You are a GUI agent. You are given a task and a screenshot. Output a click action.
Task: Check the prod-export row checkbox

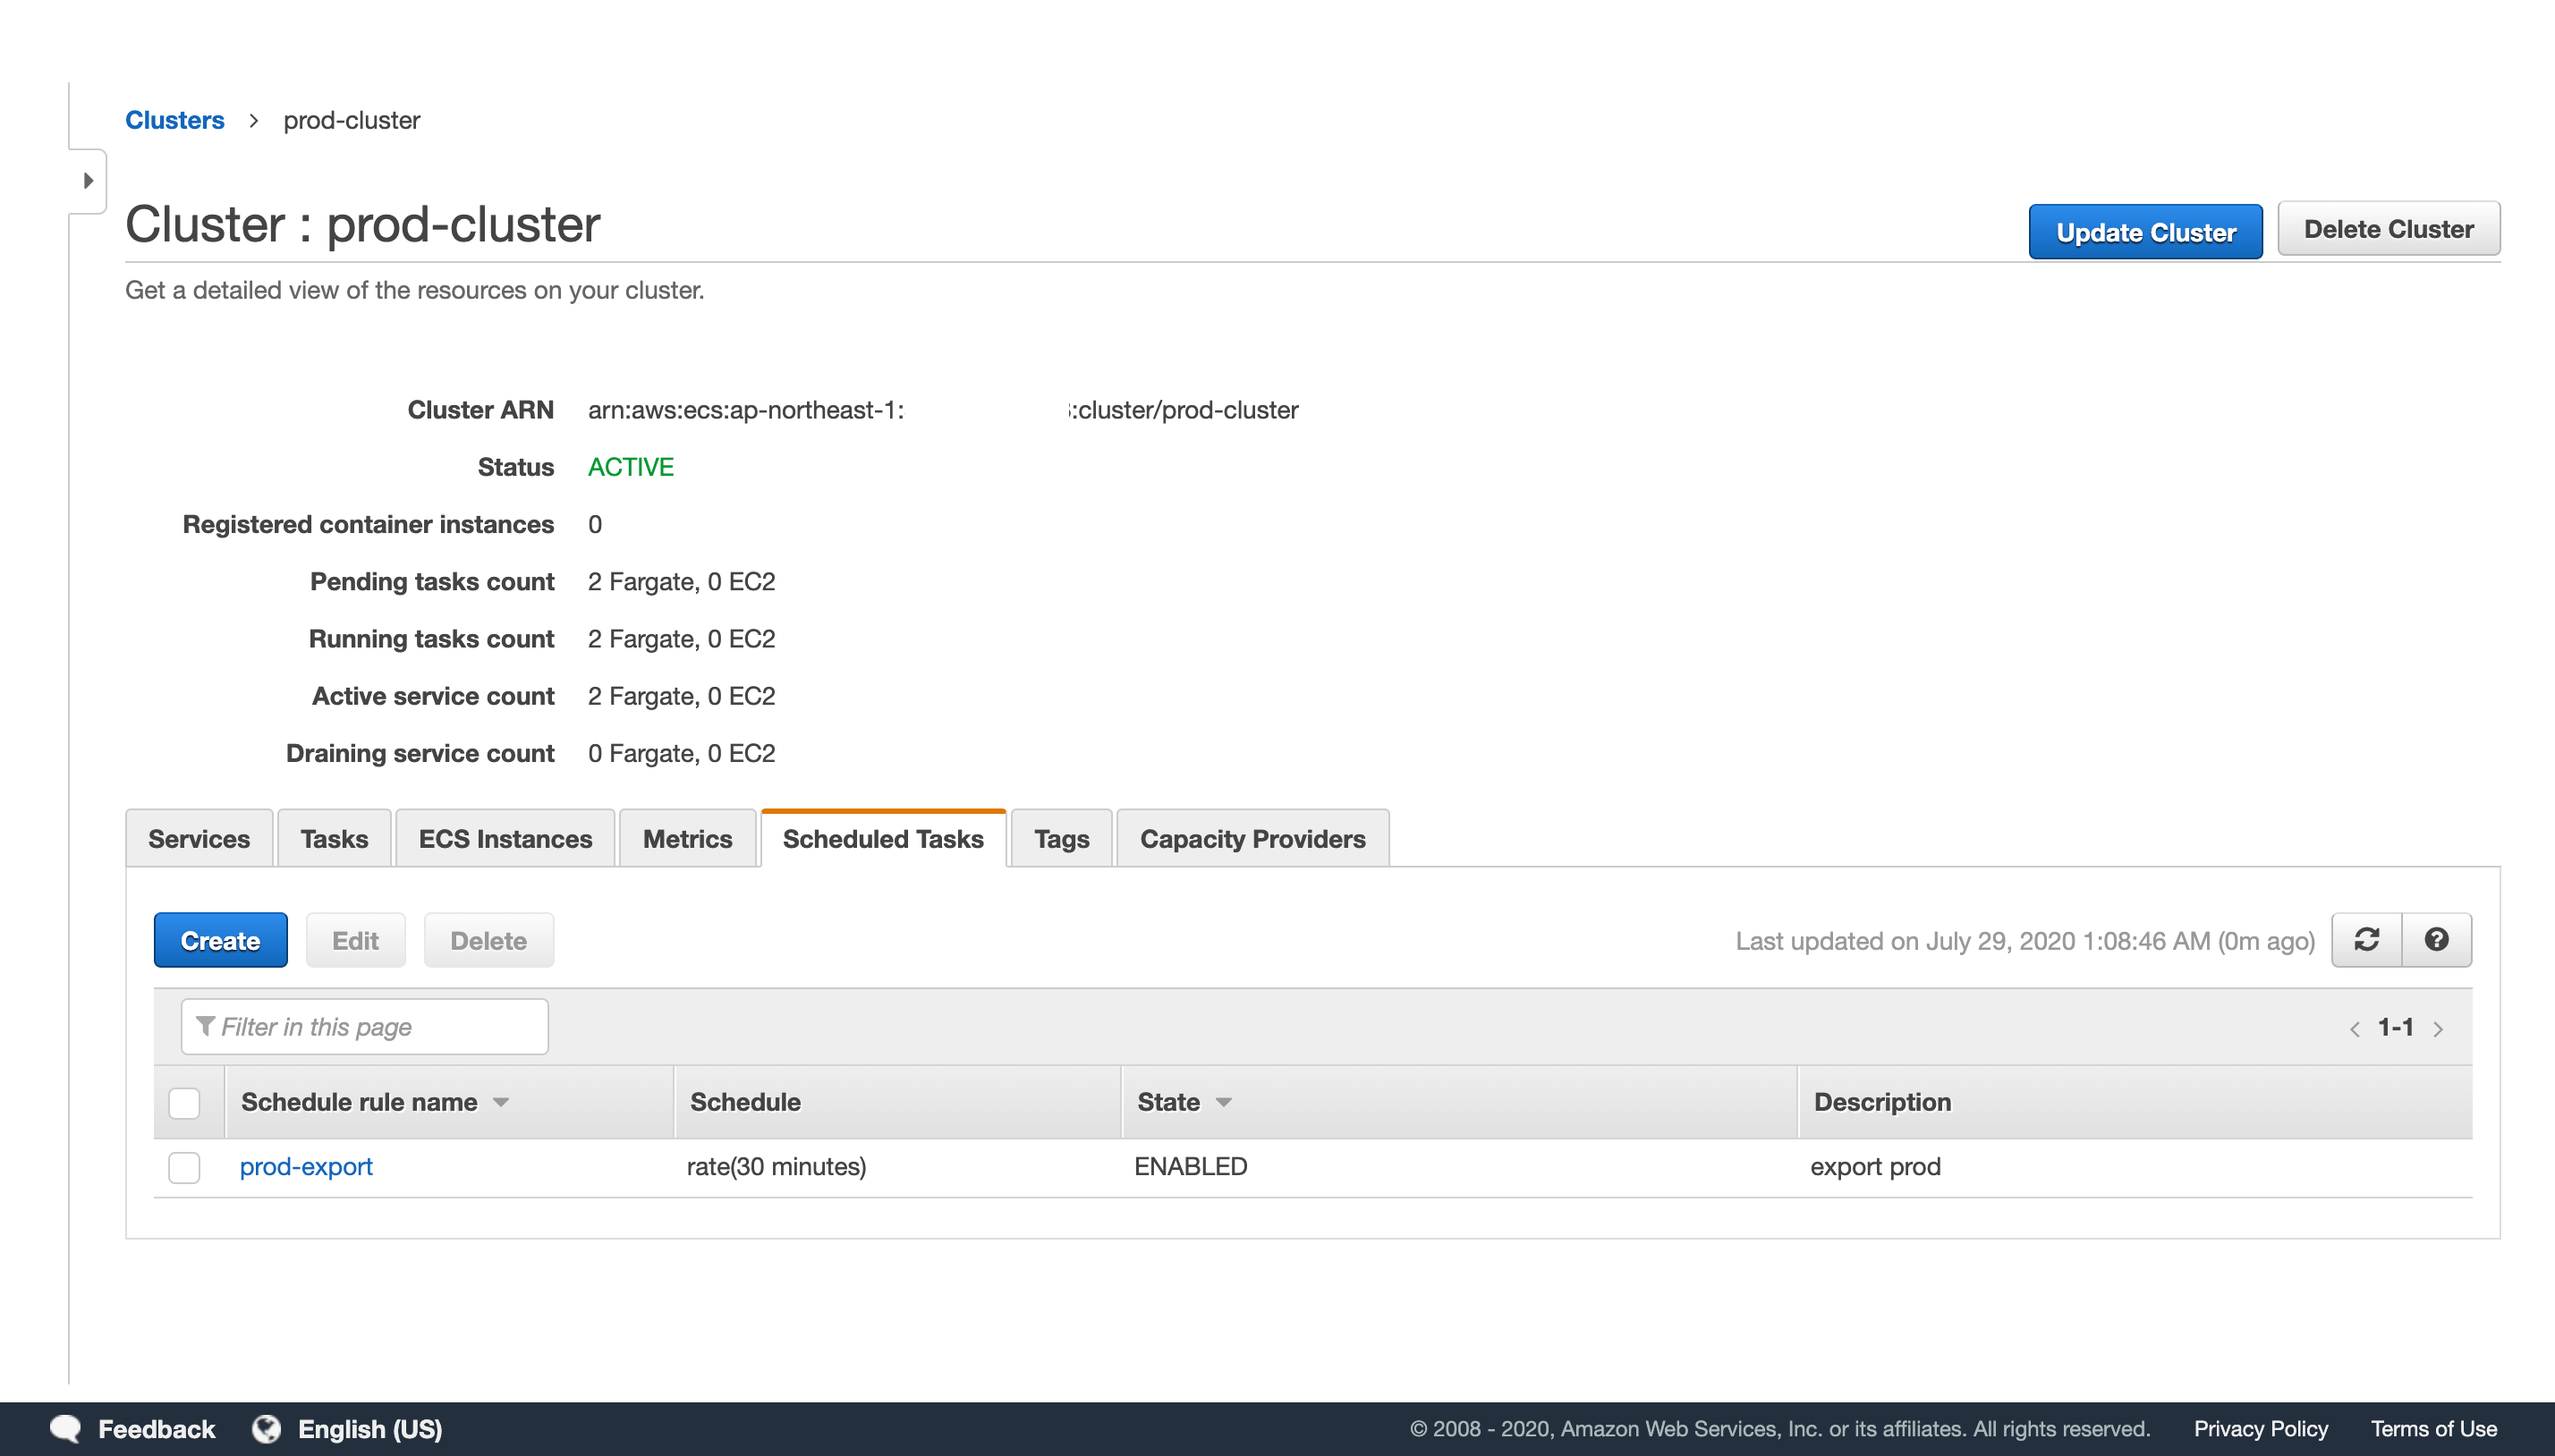click(184, 1167)
